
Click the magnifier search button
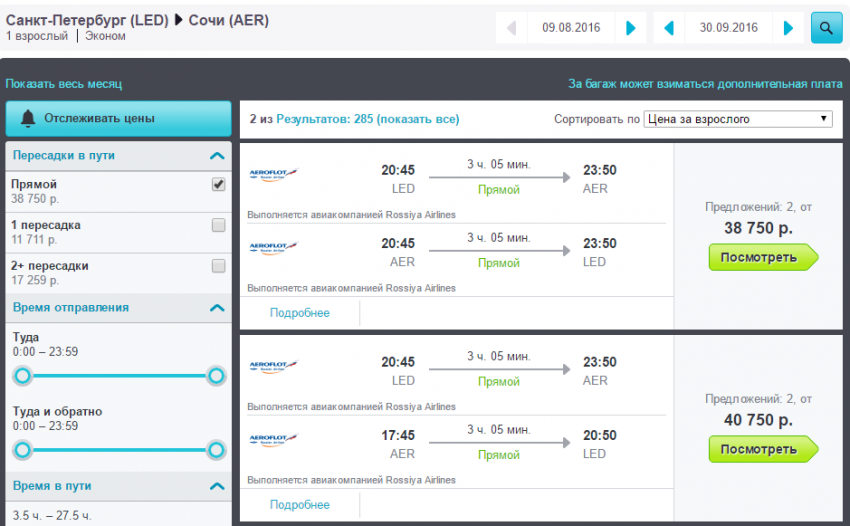coord(826,28)
